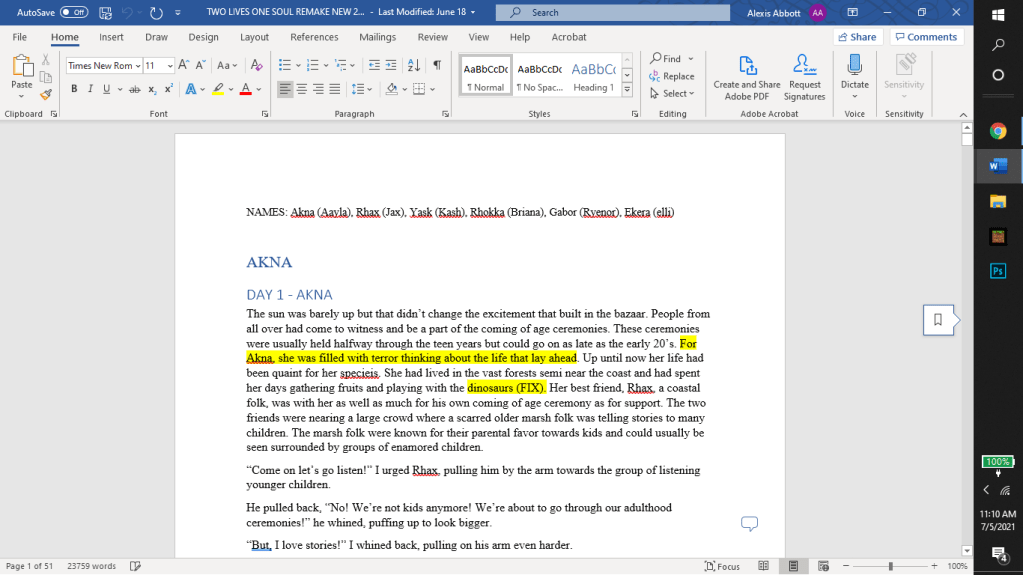Expand the font size dropdown
The width and height of the screenshot is (1023, 575).
pos(170,66)
